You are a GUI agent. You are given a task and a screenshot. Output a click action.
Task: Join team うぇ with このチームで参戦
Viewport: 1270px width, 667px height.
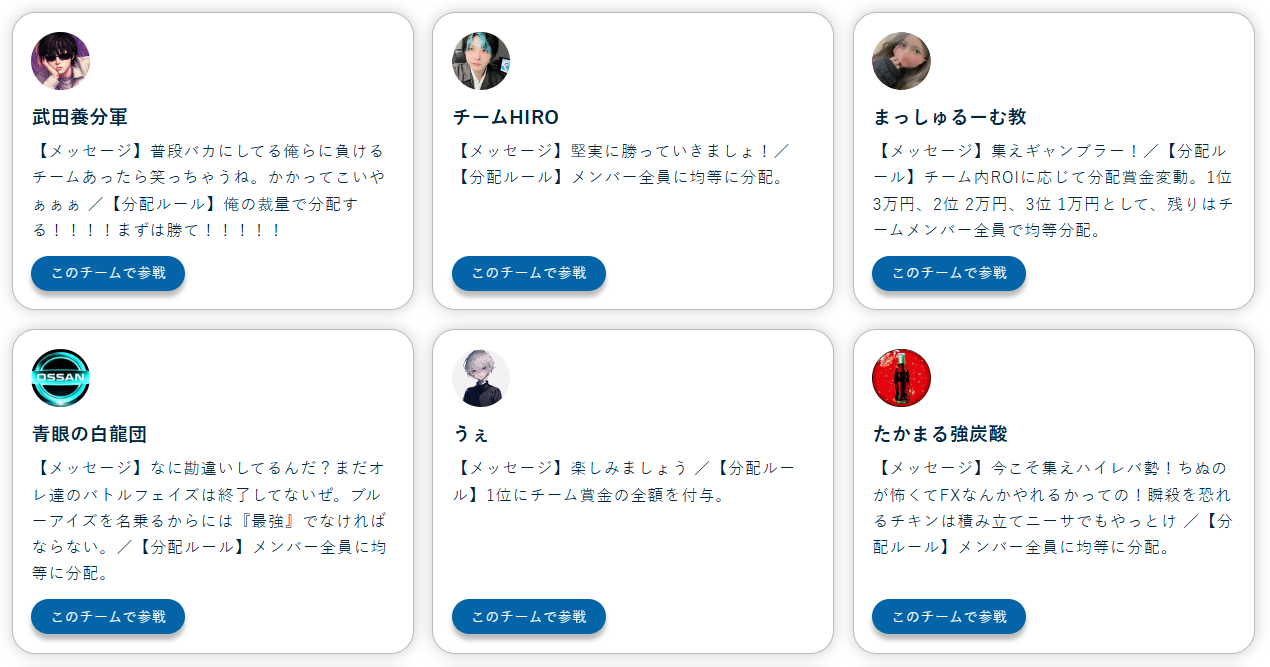(x=528, y=616)
